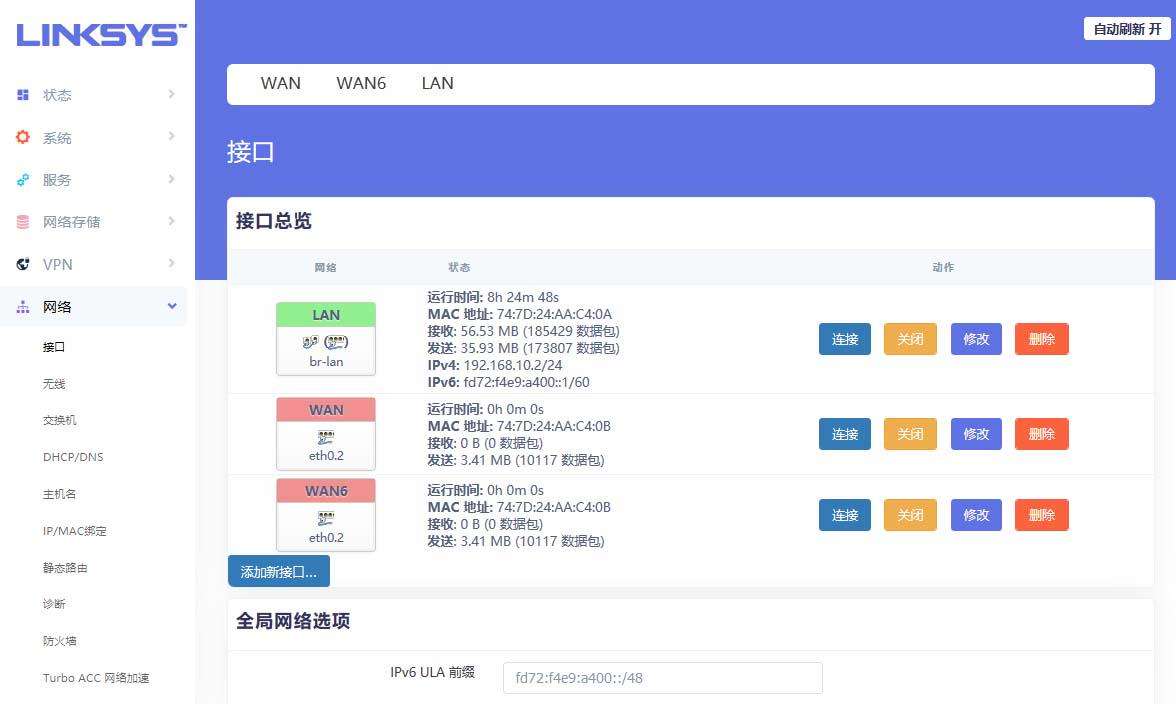Click the eth0.2 icon under WAN
This screenshot has height=704, width=1176.
coord(325,435)
